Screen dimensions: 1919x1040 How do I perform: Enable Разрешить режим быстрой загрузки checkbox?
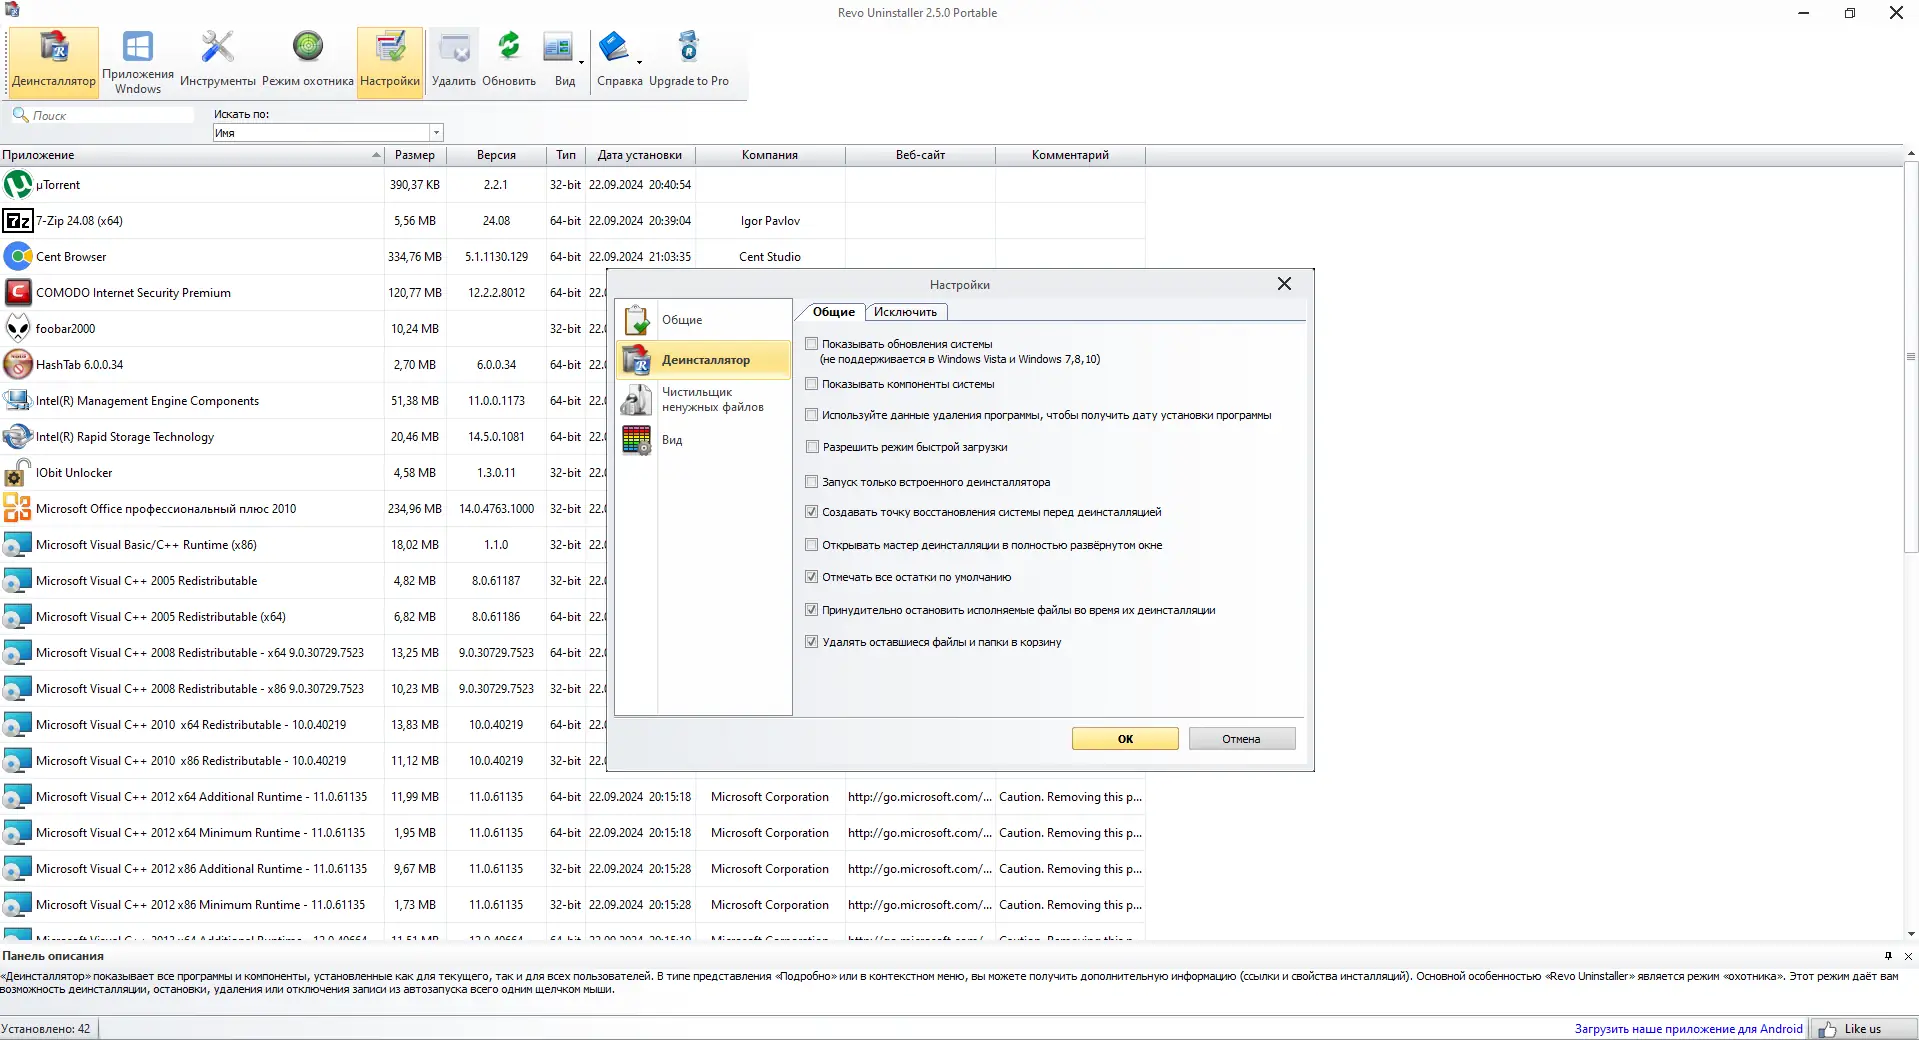[x=812, y=447]
